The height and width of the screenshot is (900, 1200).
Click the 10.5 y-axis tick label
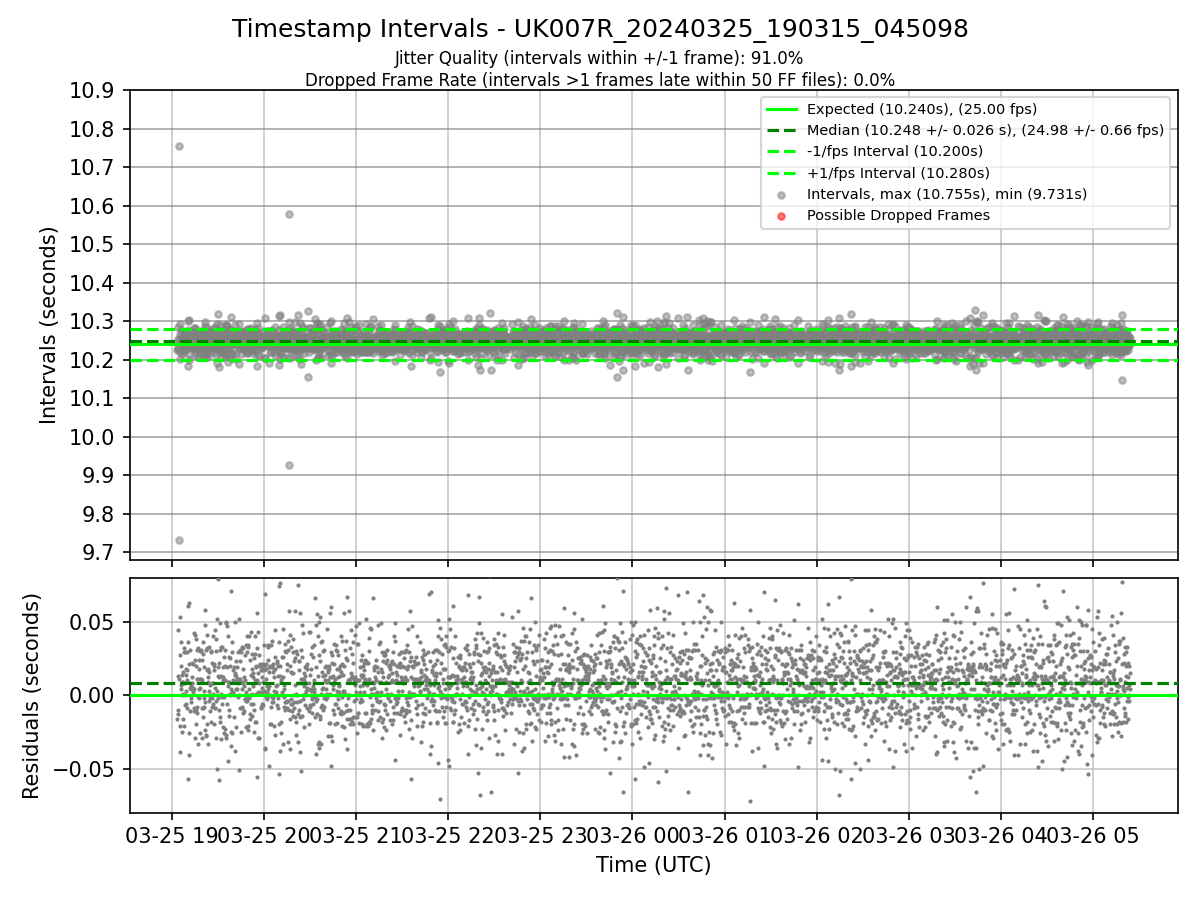[x=93, y=245]
